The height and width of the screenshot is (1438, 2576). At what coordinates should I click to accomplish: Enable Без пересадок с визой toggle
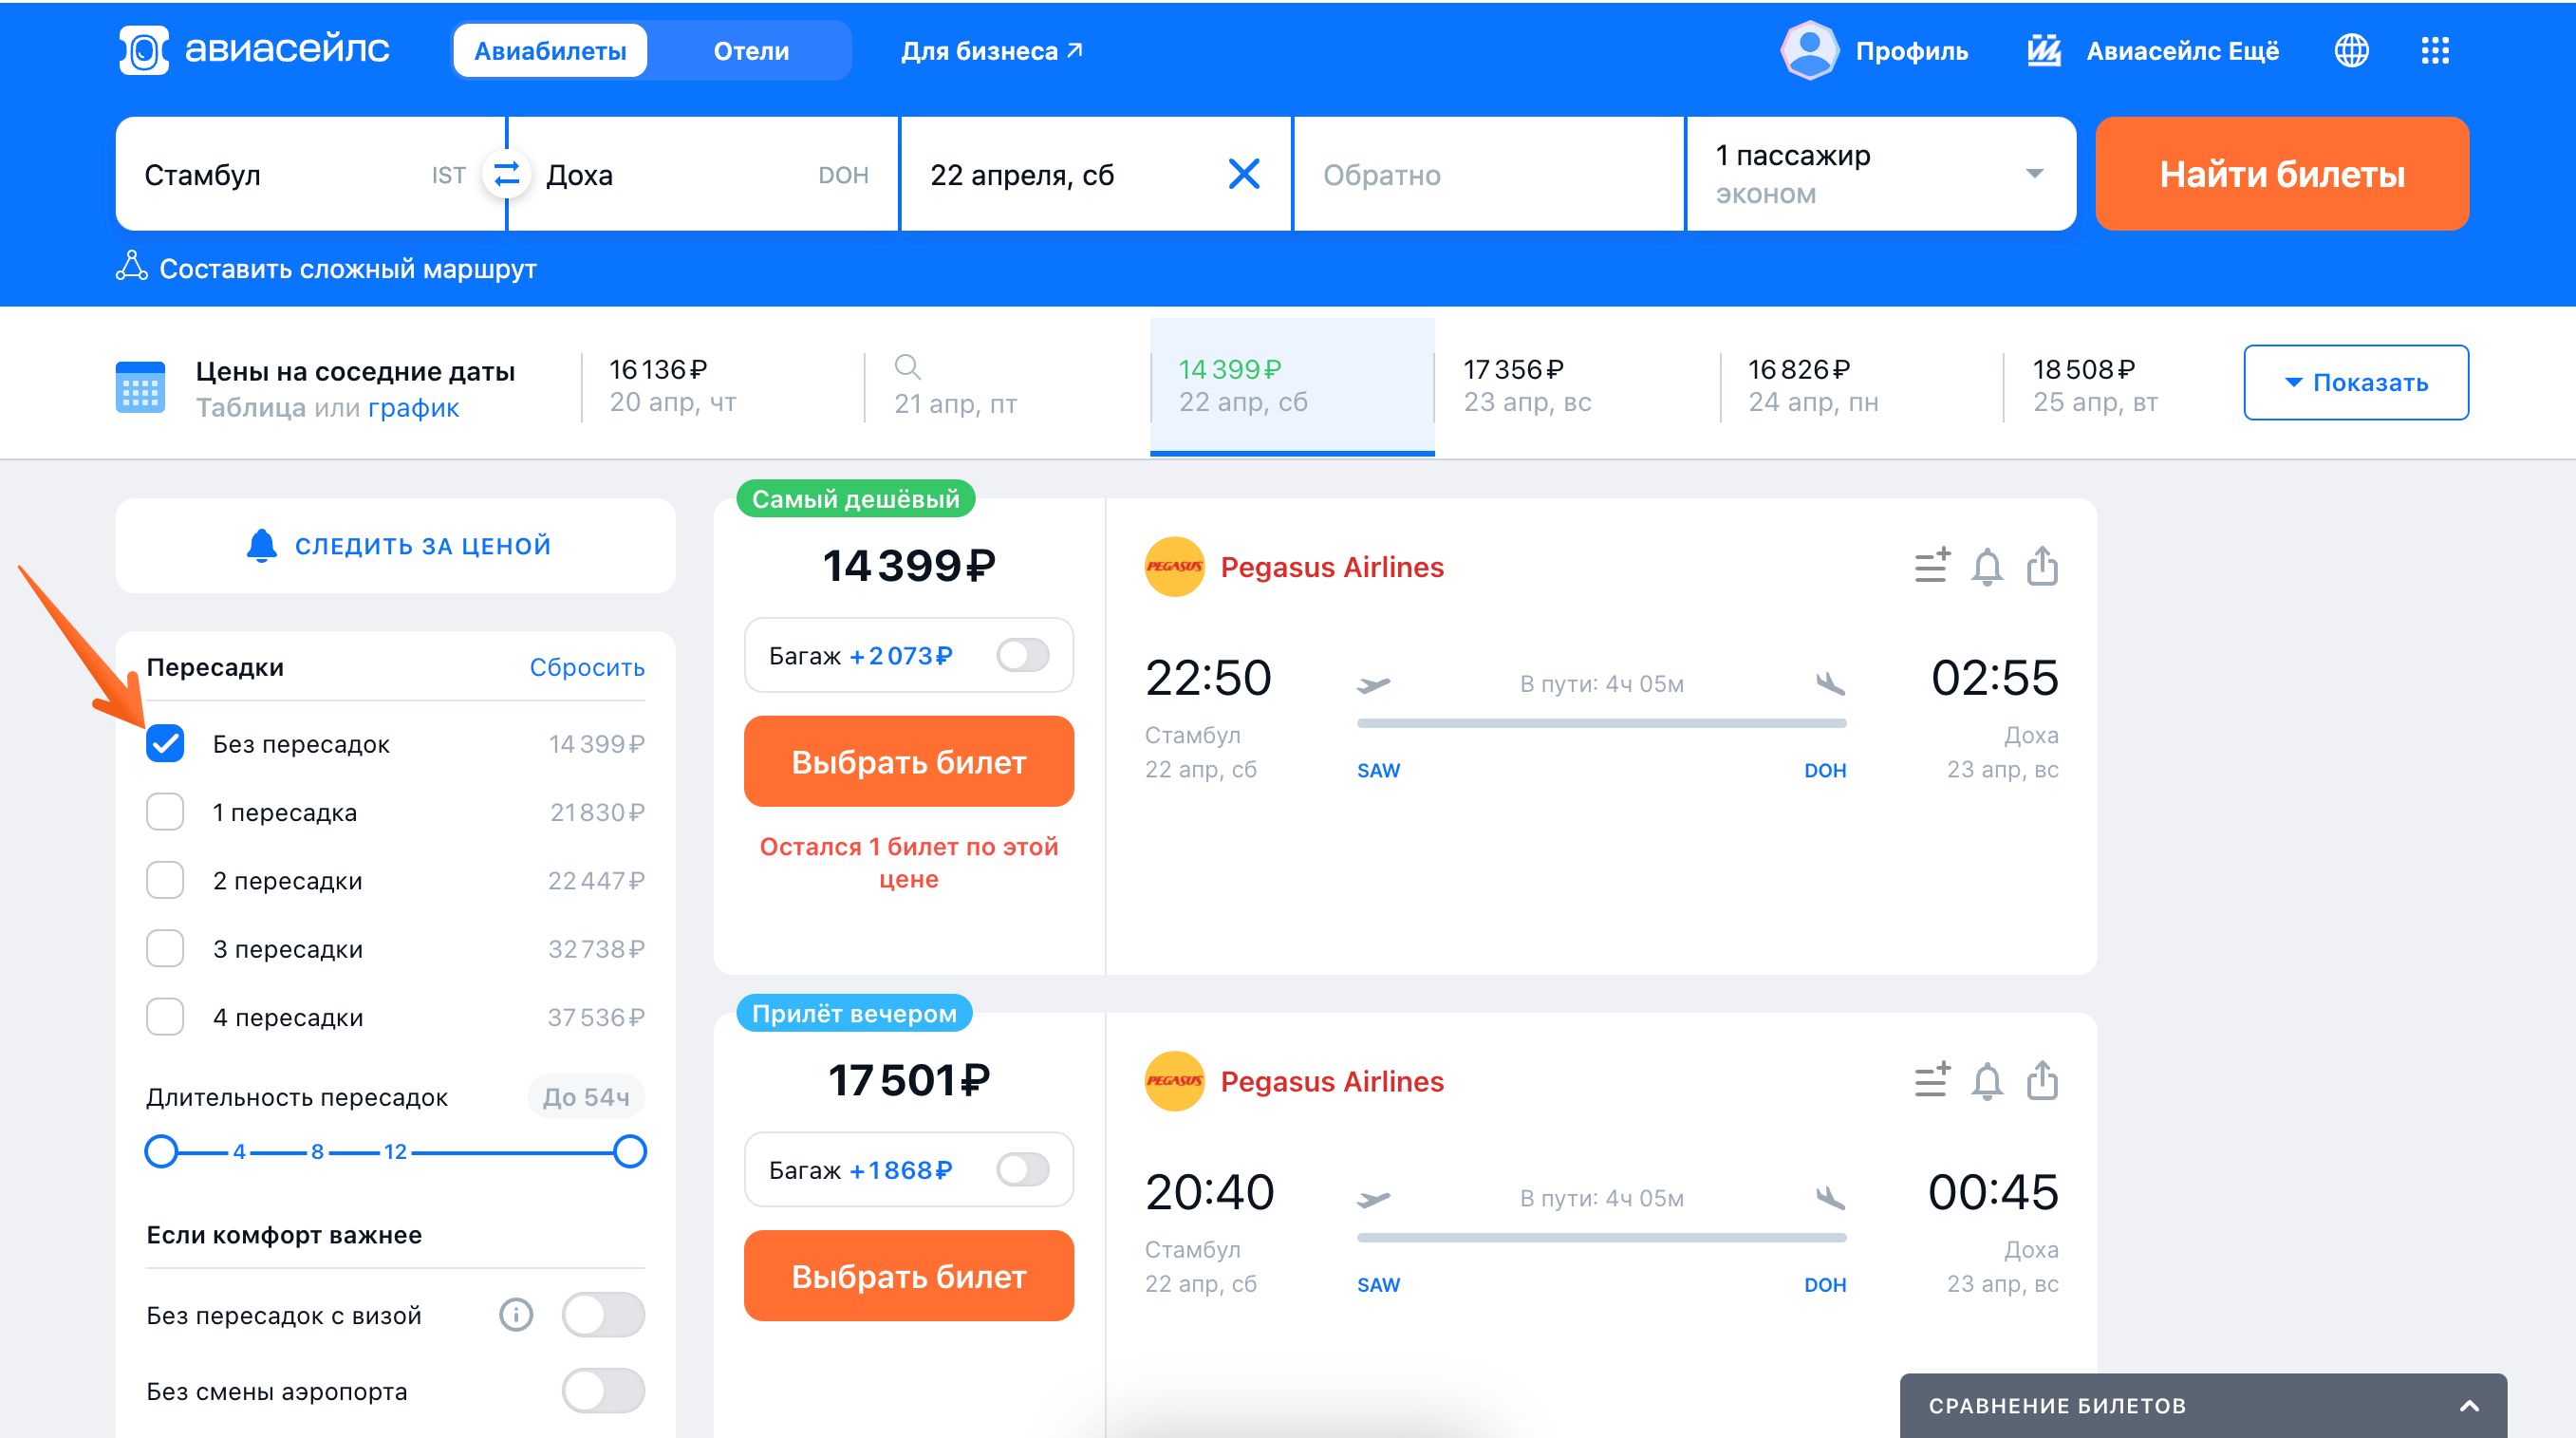[603, 1314]
